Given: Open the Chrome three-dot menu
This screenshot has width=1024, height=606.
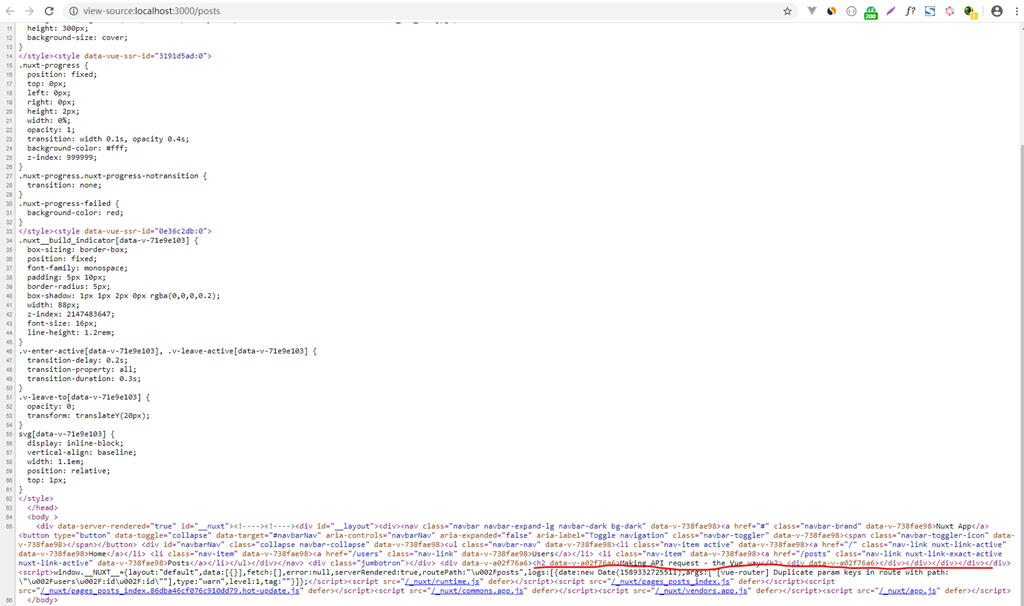Looking at the screenshot, I should [1016, 11].
